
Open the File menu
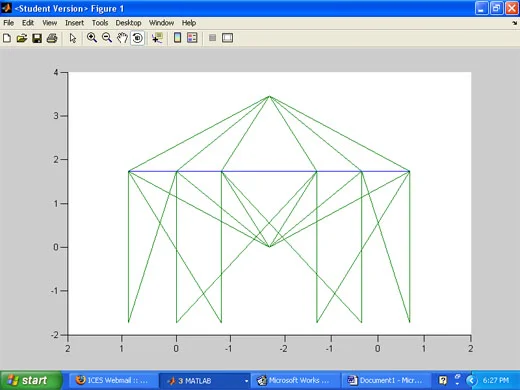8,23
